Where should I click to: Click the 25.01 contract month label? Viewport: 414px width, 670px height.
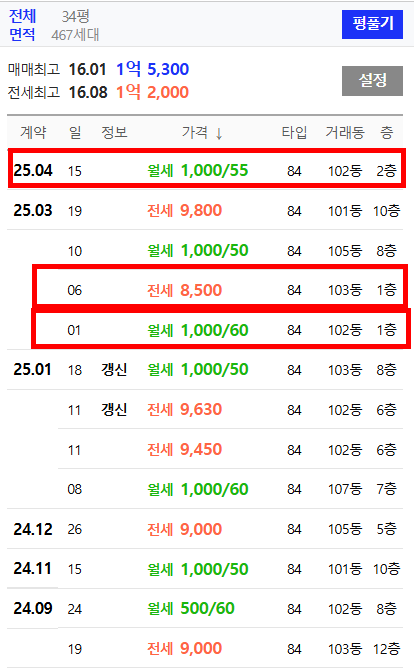pyautogui.click(x=32, y=370)
